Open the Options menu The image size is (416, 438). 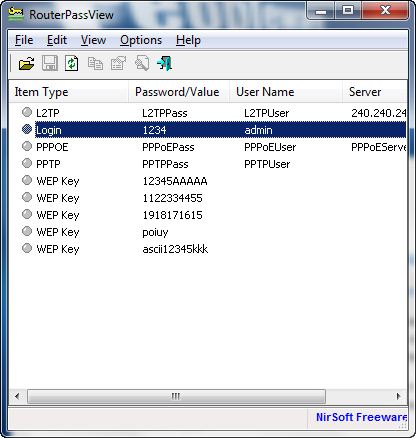(141, 40)
